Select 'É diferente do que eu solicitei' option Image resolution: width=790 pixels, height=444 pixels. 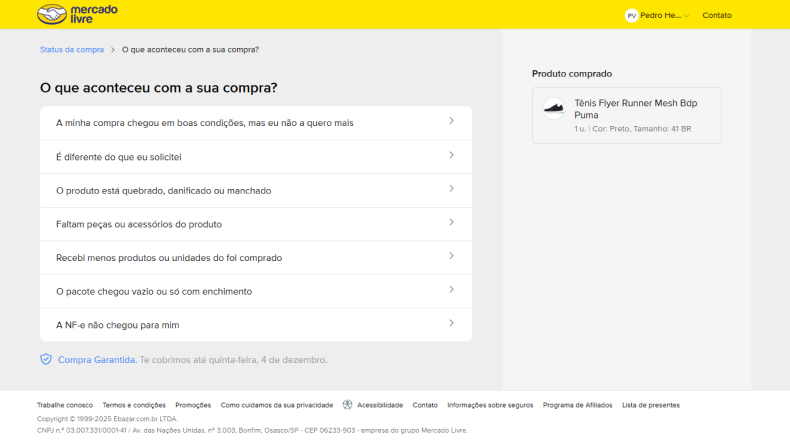pos(256,157)
